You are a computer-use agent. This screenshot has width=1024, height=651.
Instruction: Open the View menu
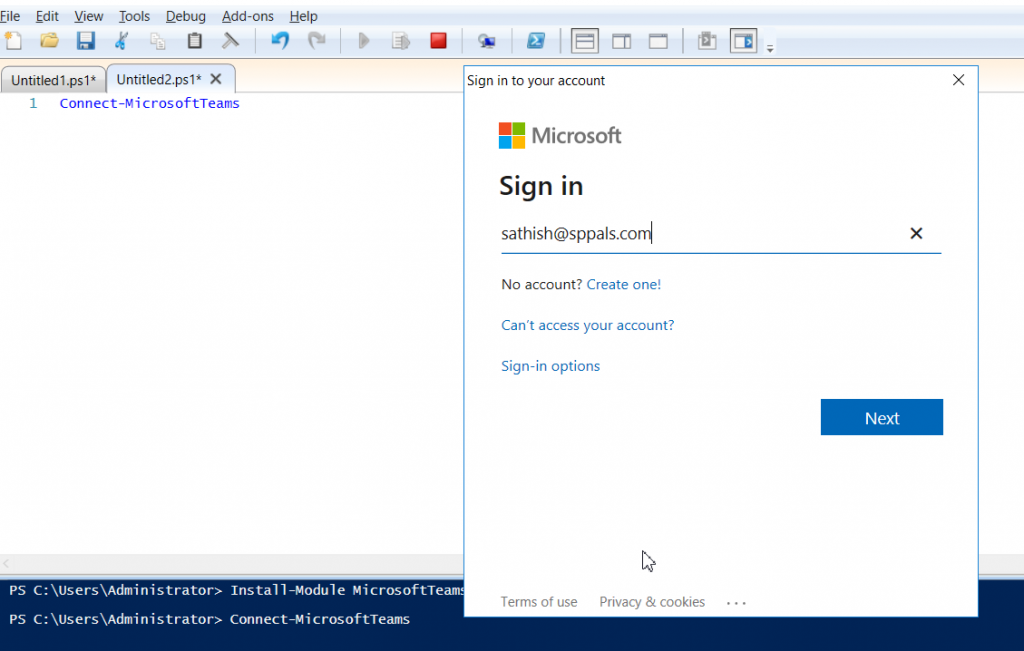89,16
